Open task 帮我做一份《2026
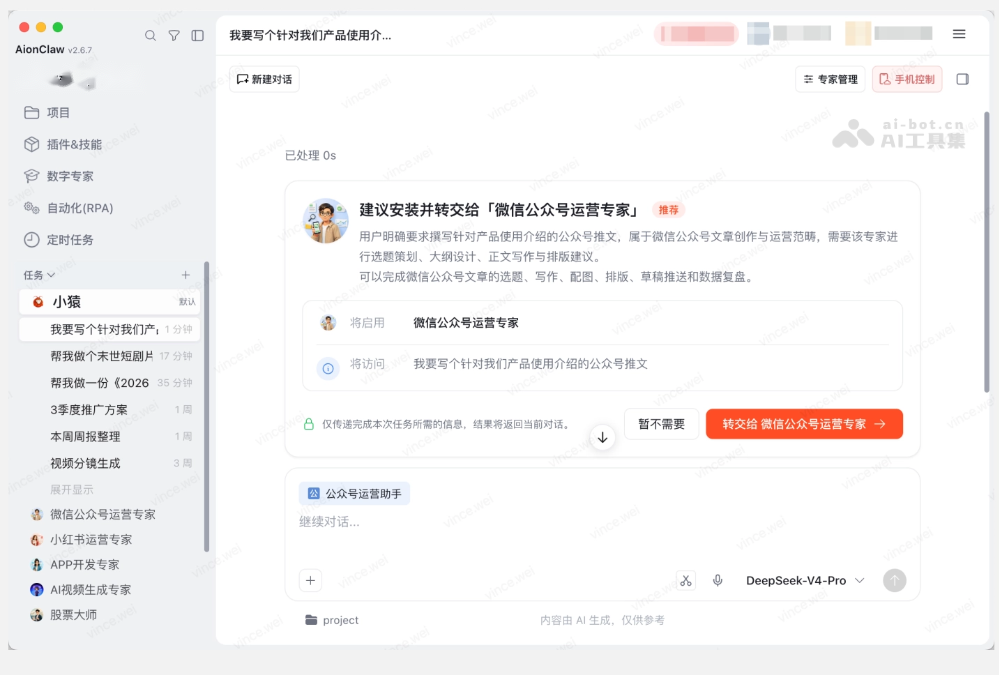999x675 pixels. (110, 383)
